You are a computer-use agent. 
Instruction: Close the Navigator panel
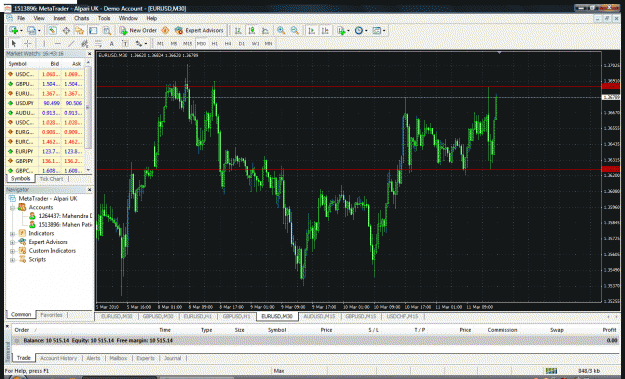[x=89, y=190]
